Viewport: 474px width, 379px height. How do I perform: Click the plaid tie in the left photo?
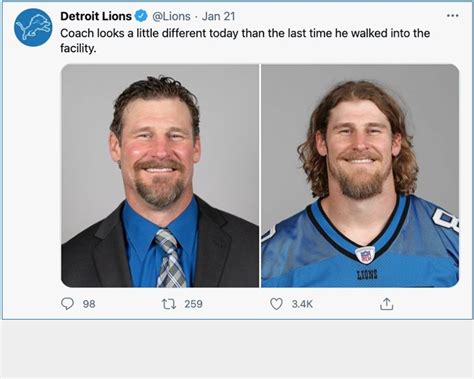(x=170, y=258)
